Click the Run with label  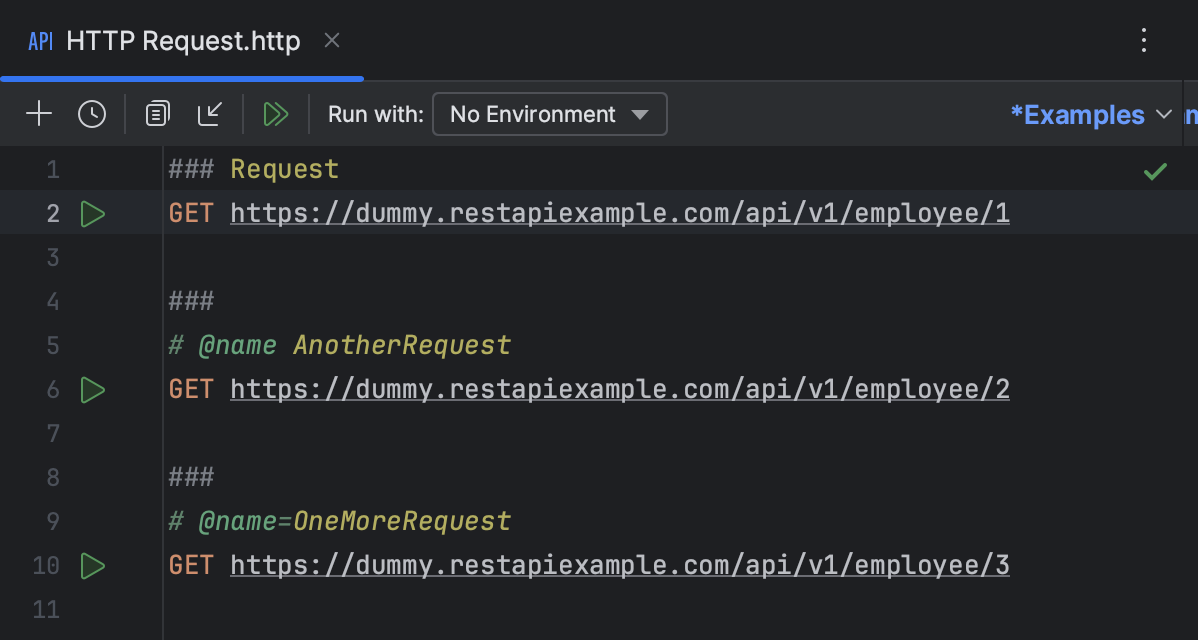coord(375,113)
